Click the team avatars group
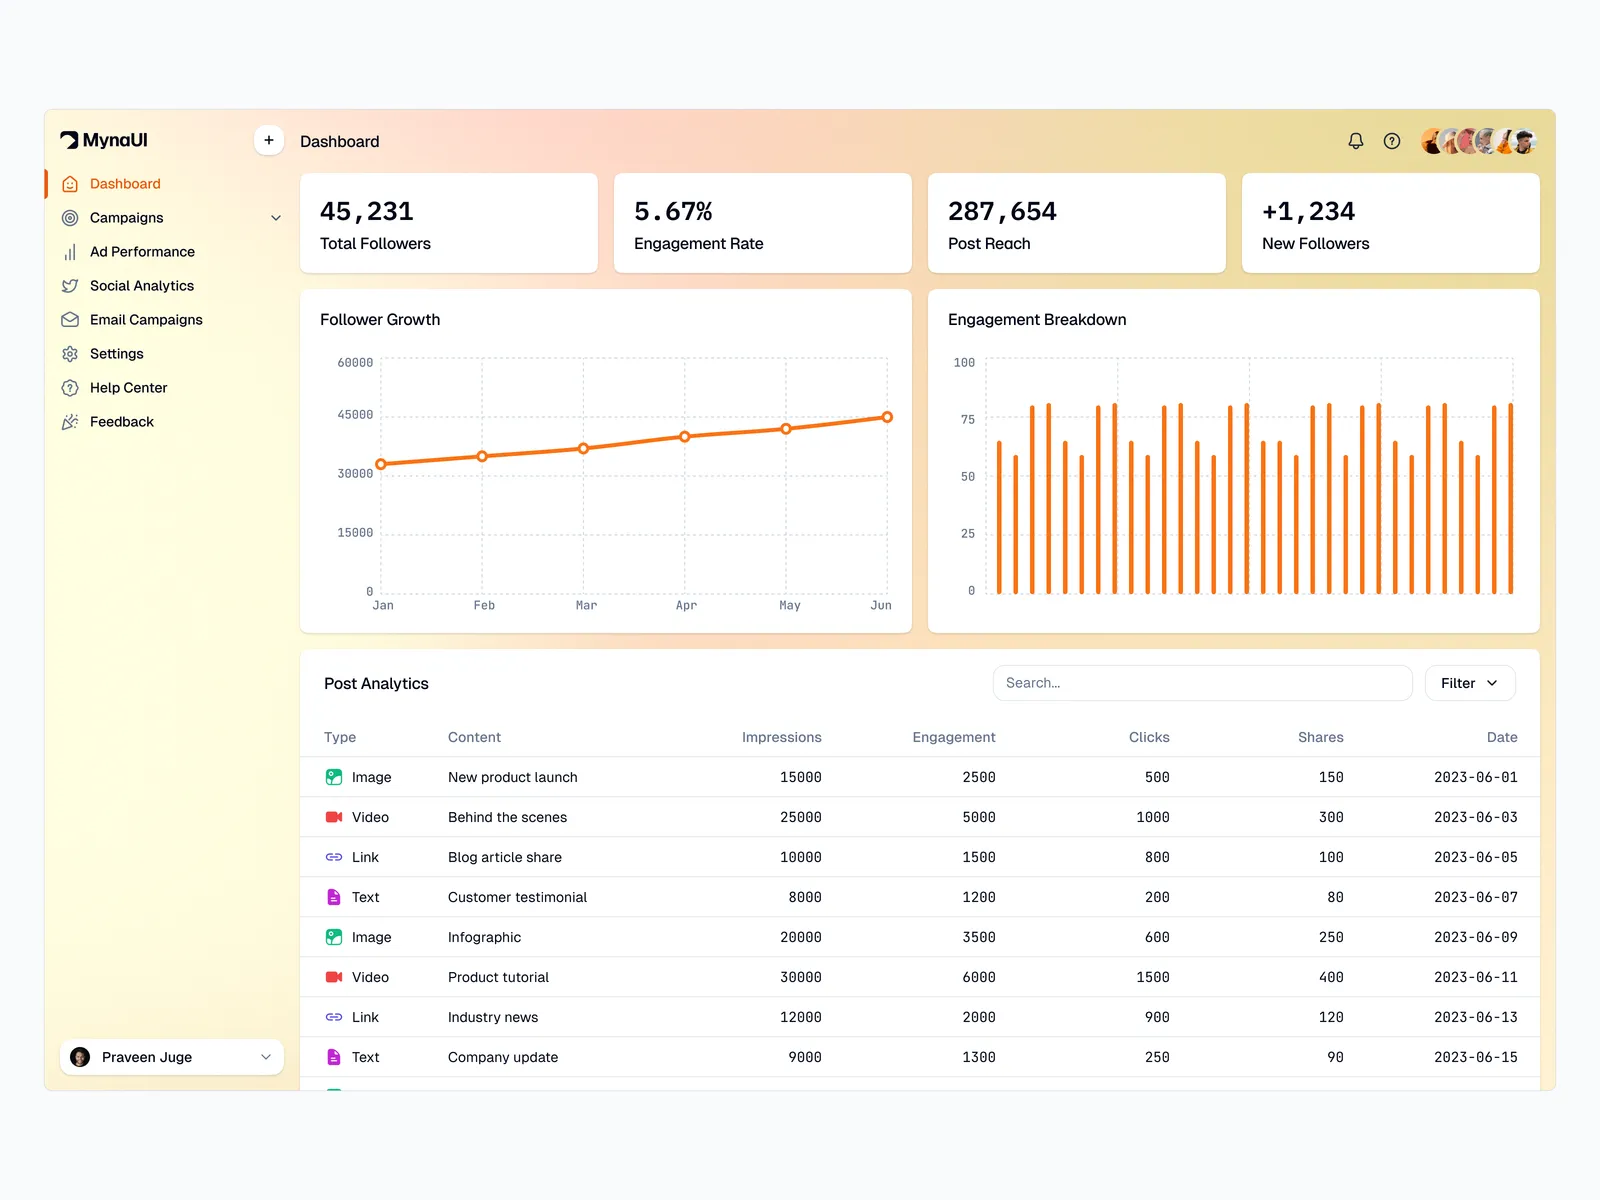The height and width of the screenshot is (1200, 1600). point(1478,141)
